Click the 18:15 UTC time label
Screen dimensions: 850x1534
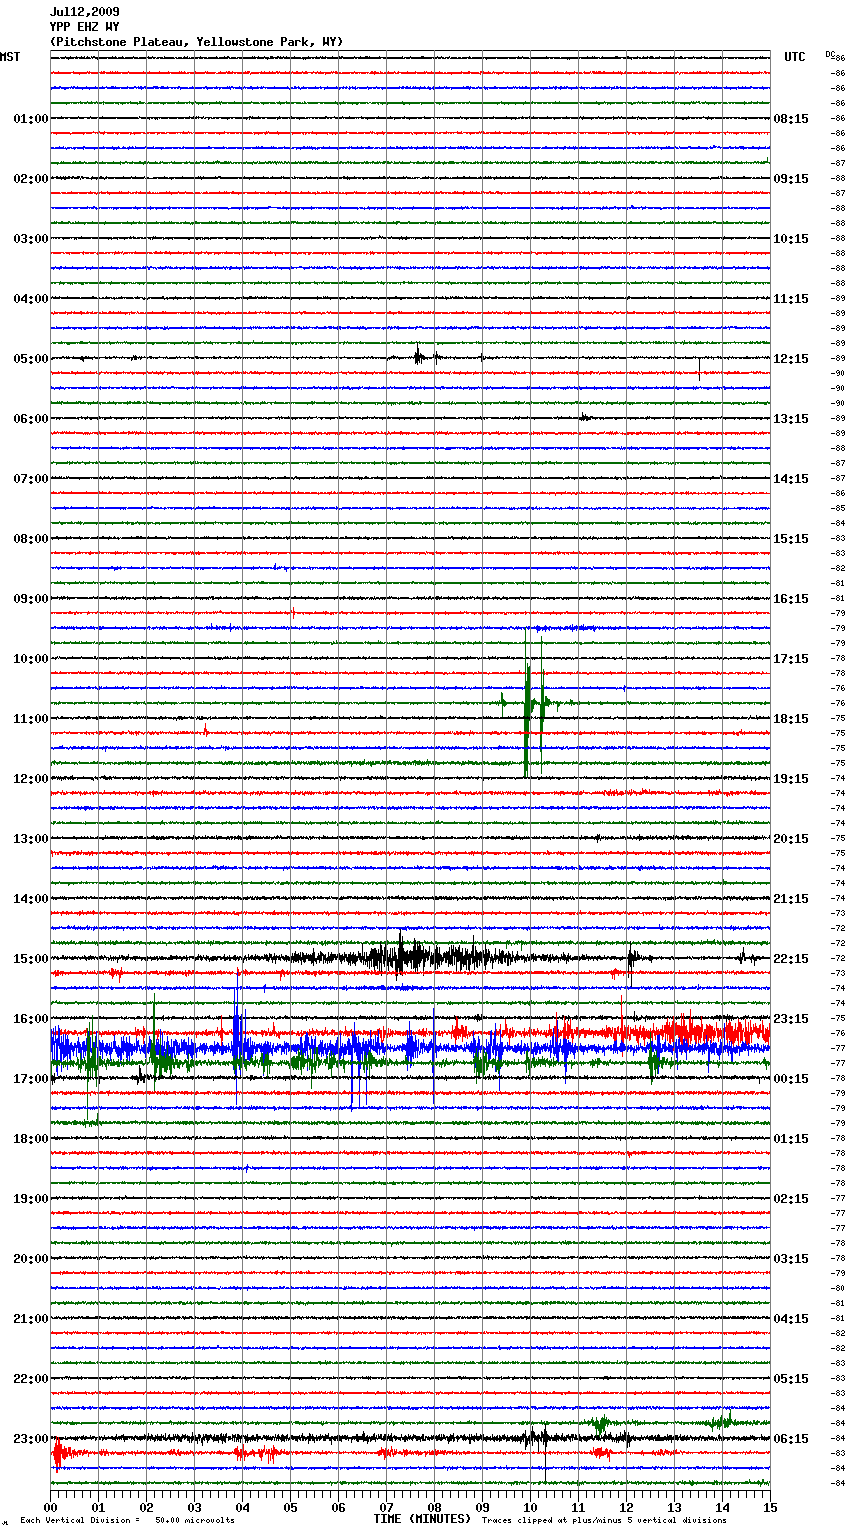(x=791, y=719)
